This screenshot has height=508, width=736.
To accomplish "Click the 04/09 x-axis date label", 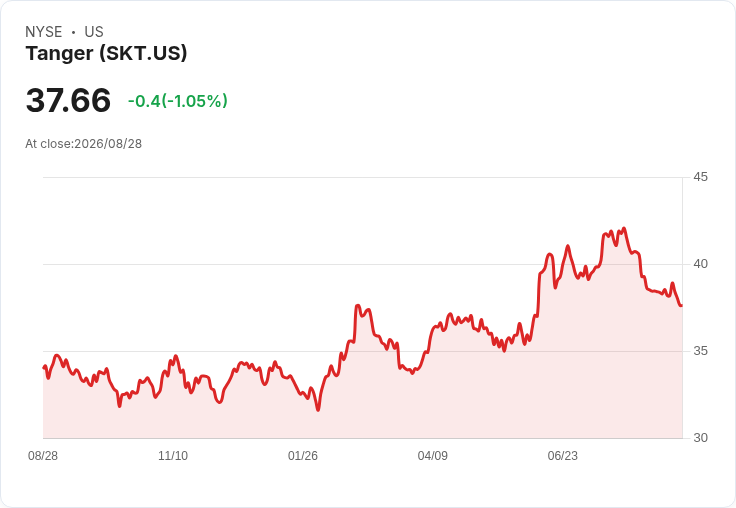I will tap(432, 456).
